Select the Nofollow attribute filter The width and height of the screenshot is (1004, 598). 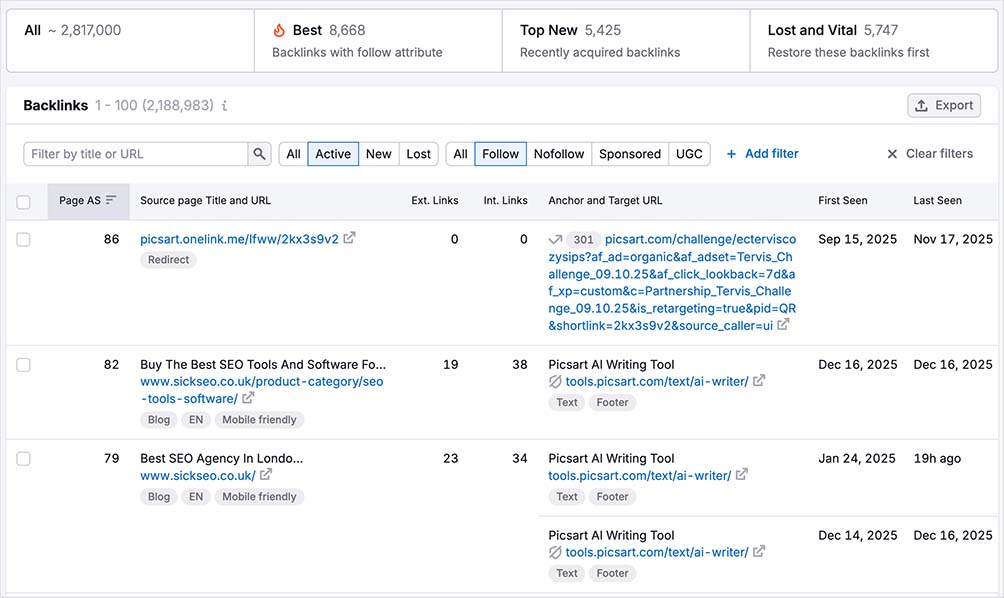click(x=559, y=154)
